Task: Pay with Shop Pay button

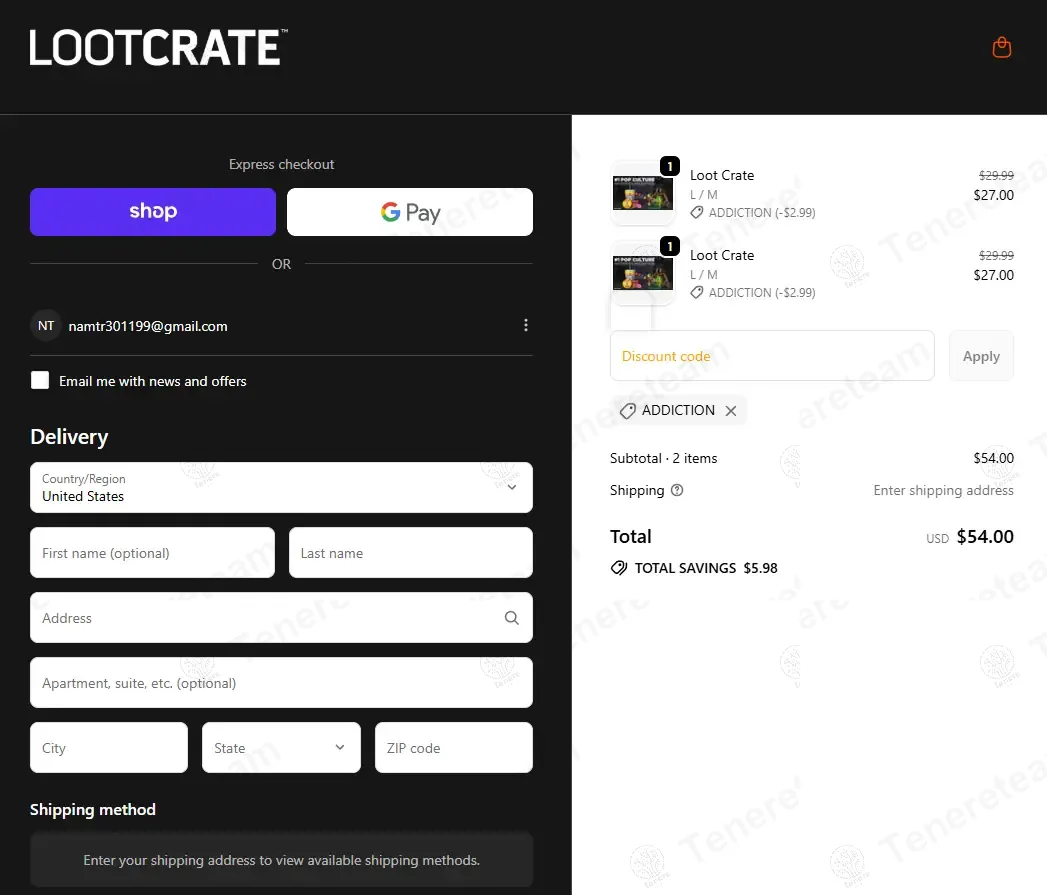Action: pyautogui.click(x=153, y=212)
